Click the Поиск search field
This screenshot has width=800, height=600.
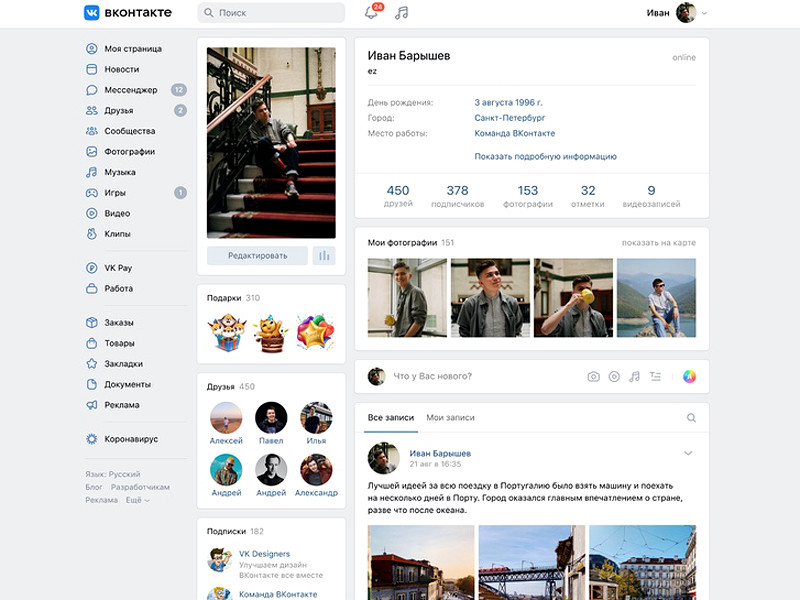tap(271, 13)
